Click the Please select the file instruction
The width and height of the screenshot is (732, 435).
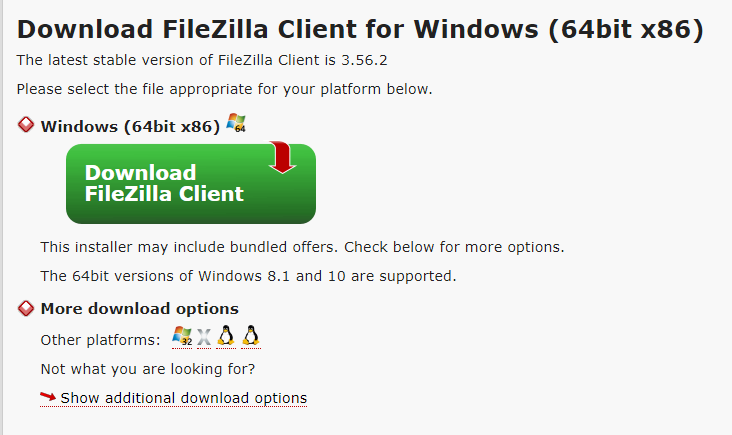coord(225,89)
